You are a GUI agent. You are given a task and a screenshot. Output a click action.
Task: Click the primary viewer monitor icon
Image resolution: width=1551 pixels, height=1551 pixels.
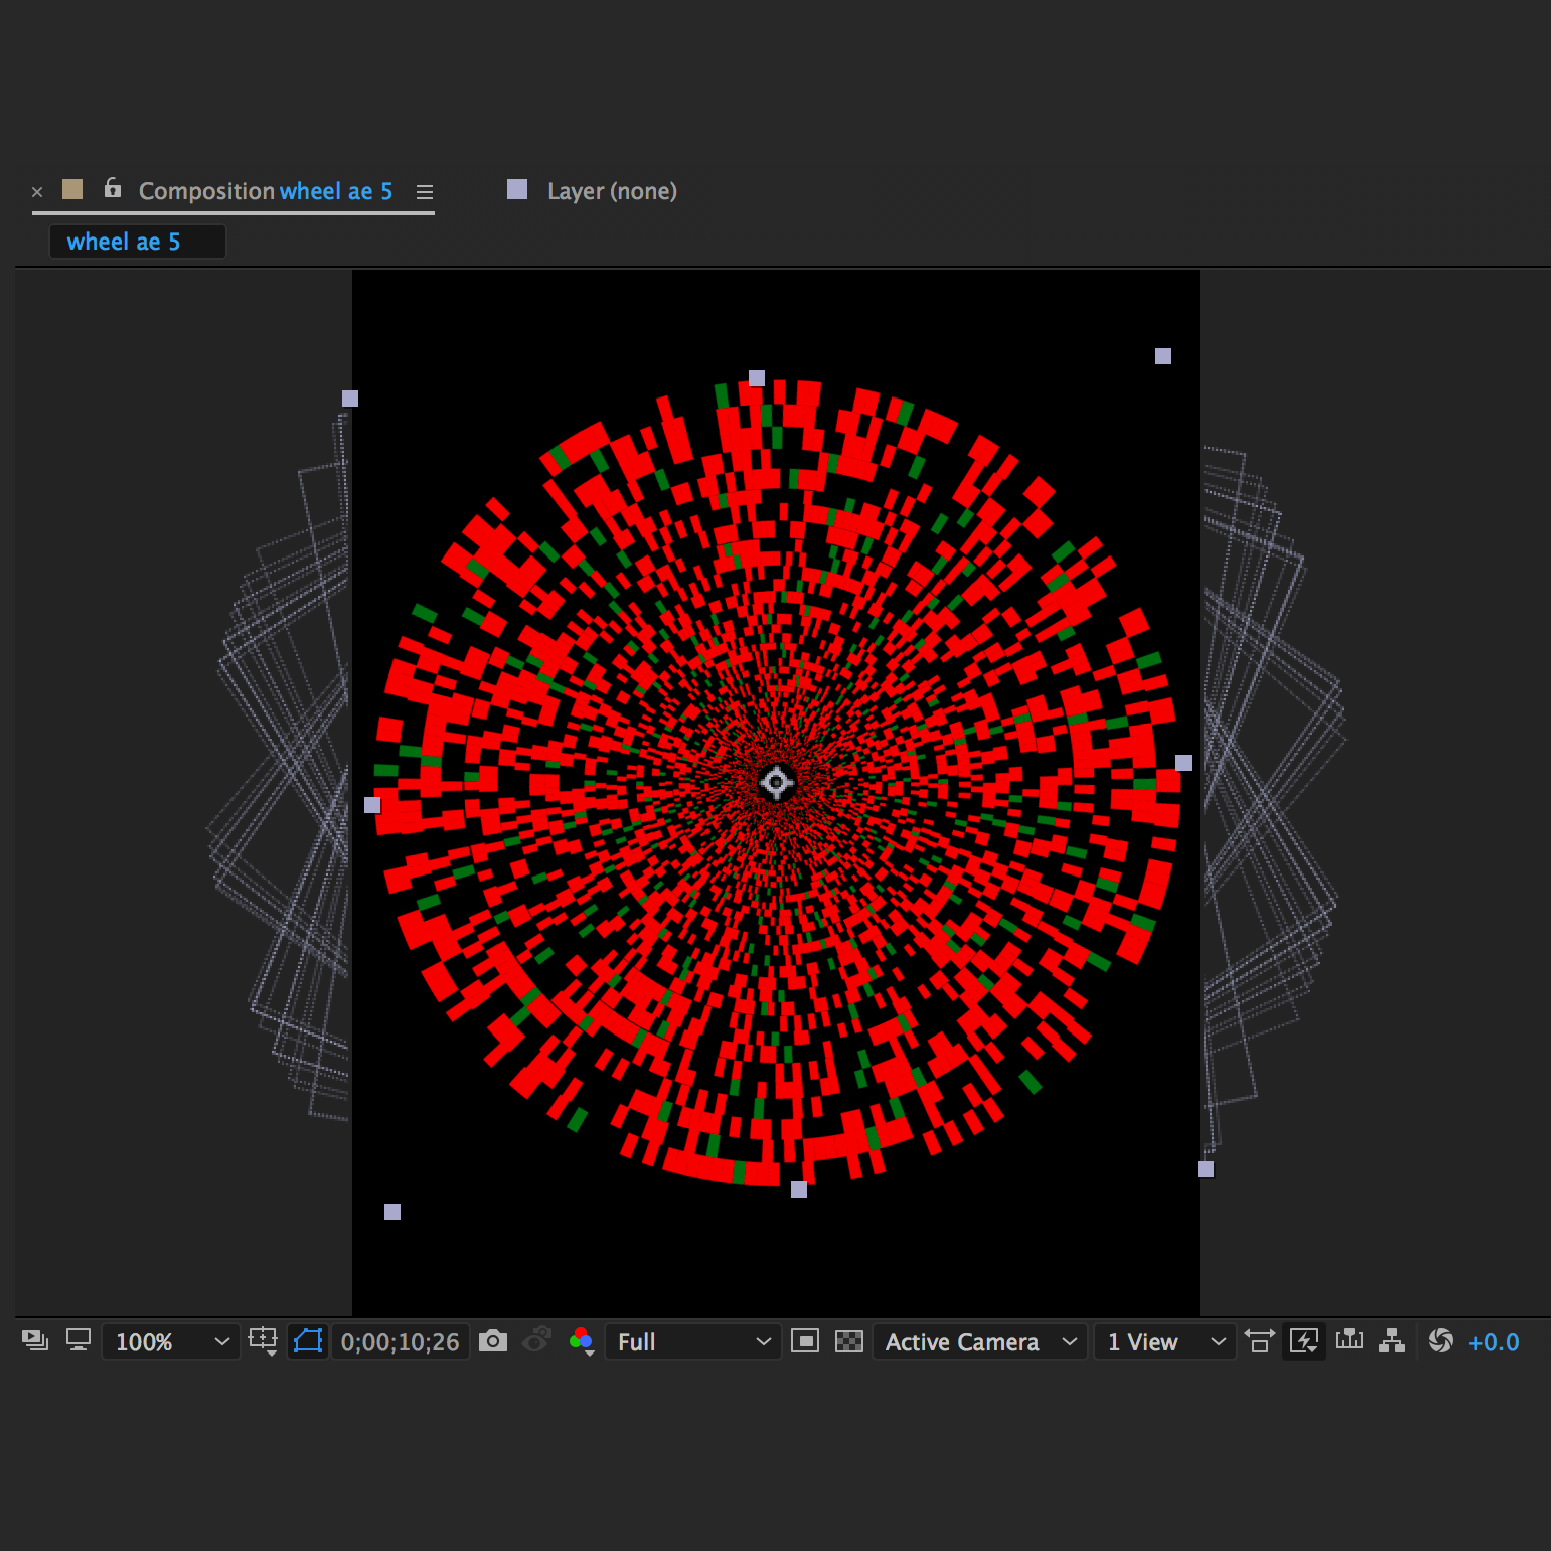click(78, 1341)
